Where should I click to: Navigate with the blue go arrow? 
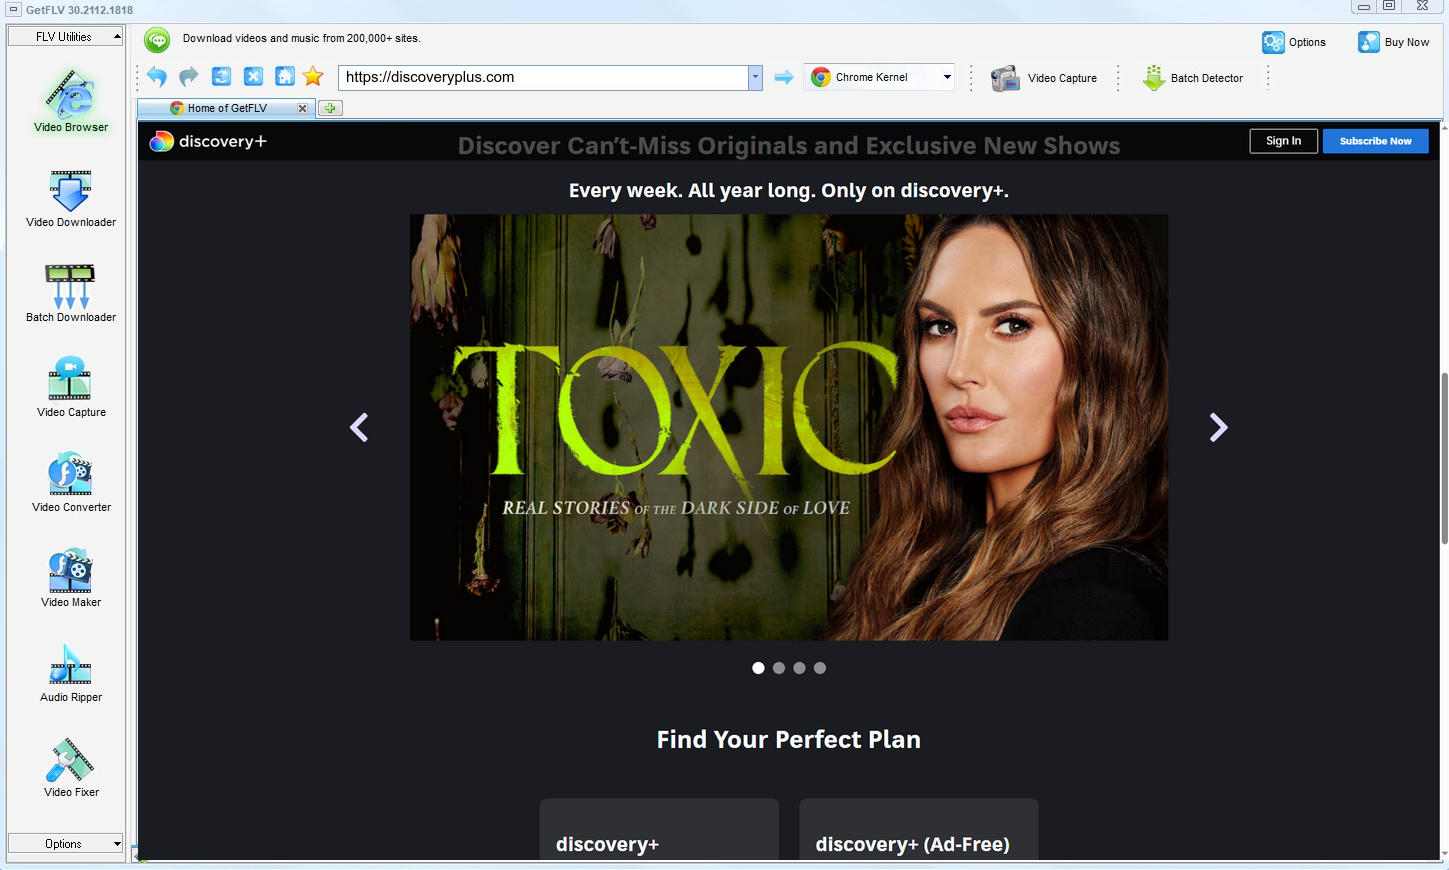pyautogui.click(x=784, y=77)
